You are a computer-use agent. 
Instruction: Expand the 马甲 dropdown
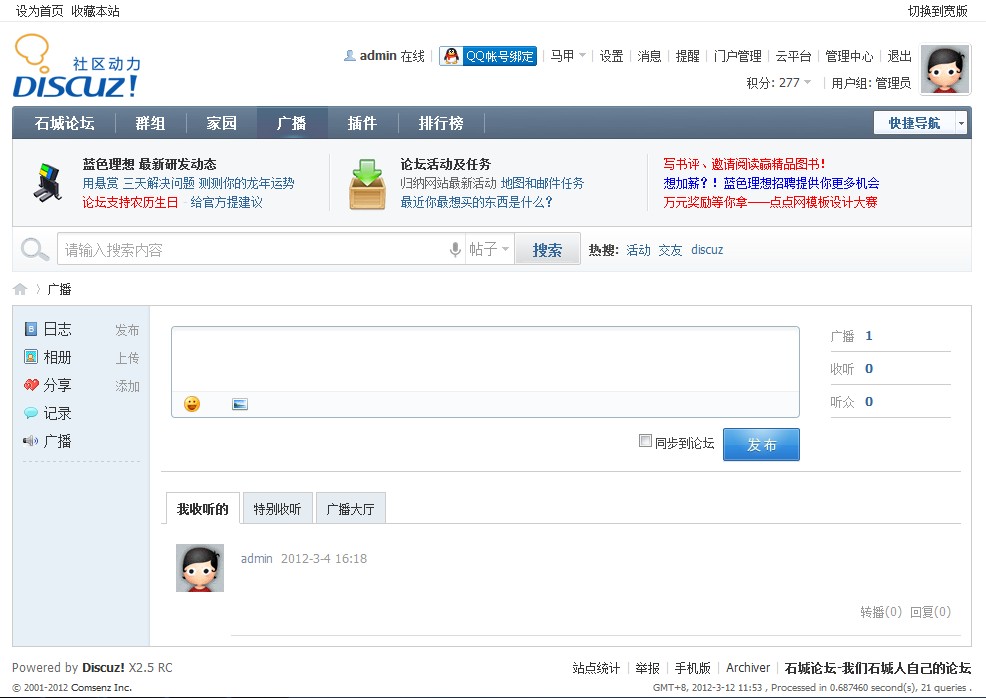point(568,56)
